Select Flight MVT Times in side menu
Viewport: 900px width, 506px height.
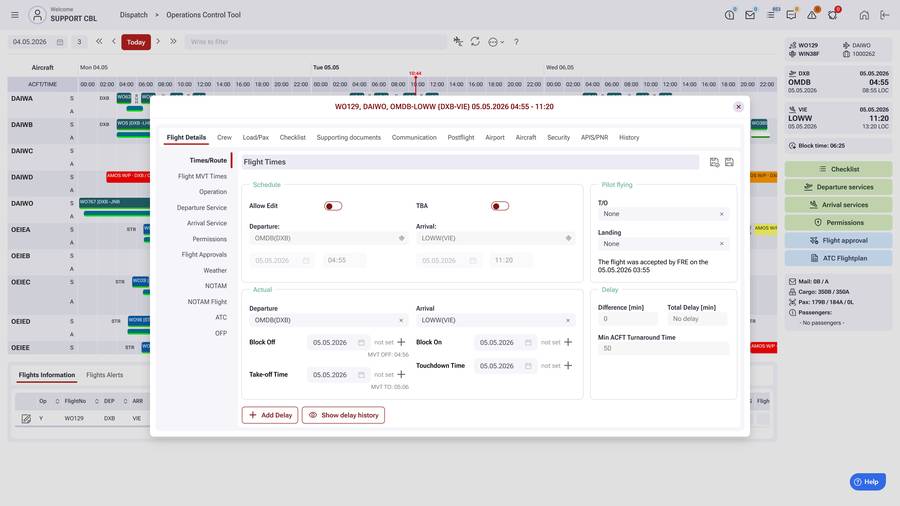click(202, 176)
